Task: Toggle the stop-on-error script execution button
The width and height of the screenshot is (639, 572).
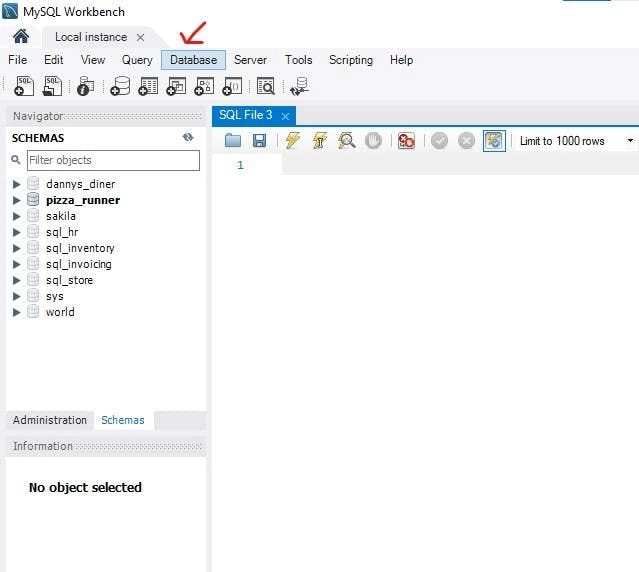Action: 406,141
